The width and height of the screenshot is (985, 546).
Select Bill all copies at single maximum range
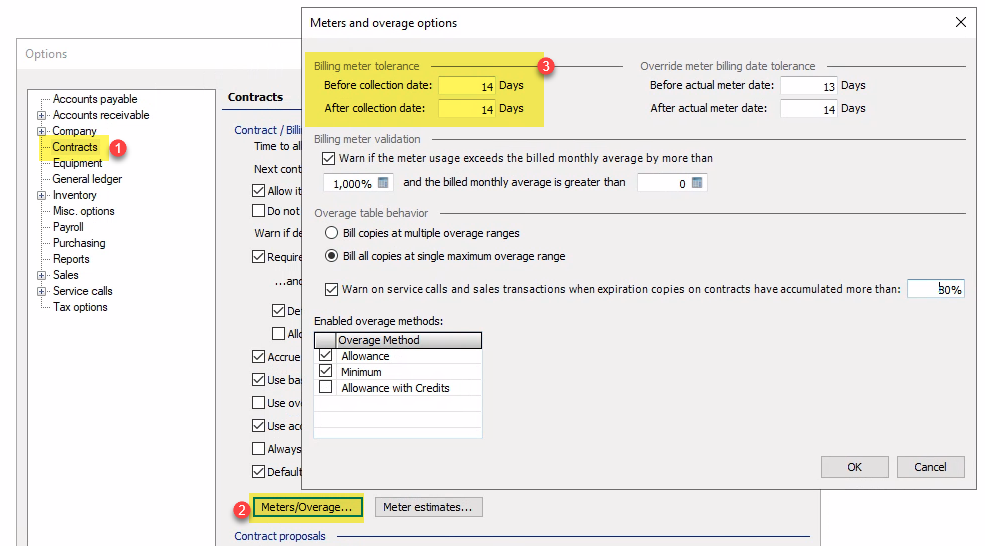pyautogui.click(x=329, y=256)
